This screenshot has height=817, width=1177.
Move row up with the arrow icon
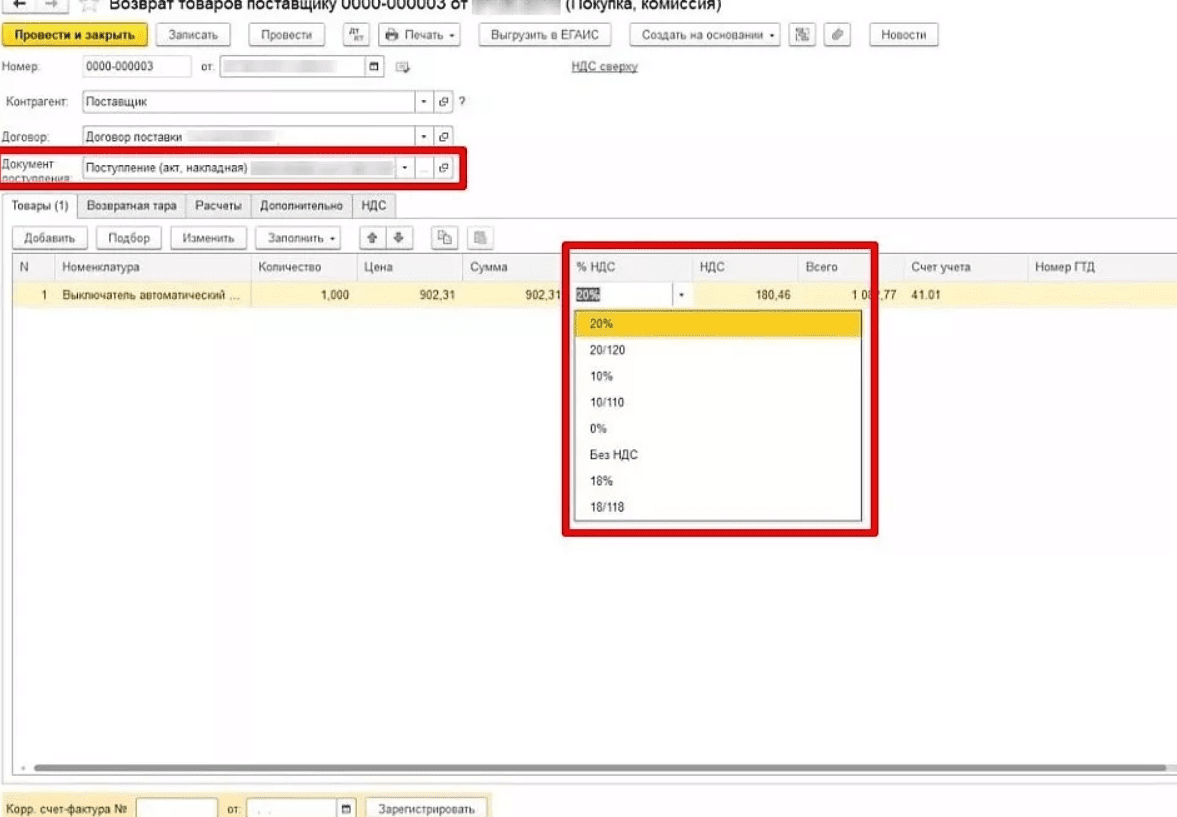pos(372,238)
